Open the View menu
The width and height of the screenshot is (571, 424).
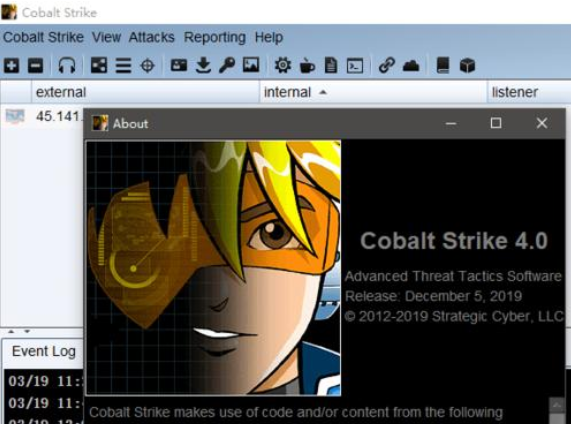coord(106,37)
